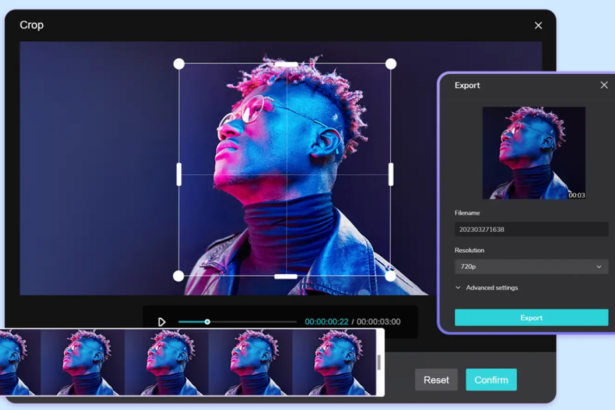Click the teal Export button
This screenshot has height=410, width=615.
point(531,317)
